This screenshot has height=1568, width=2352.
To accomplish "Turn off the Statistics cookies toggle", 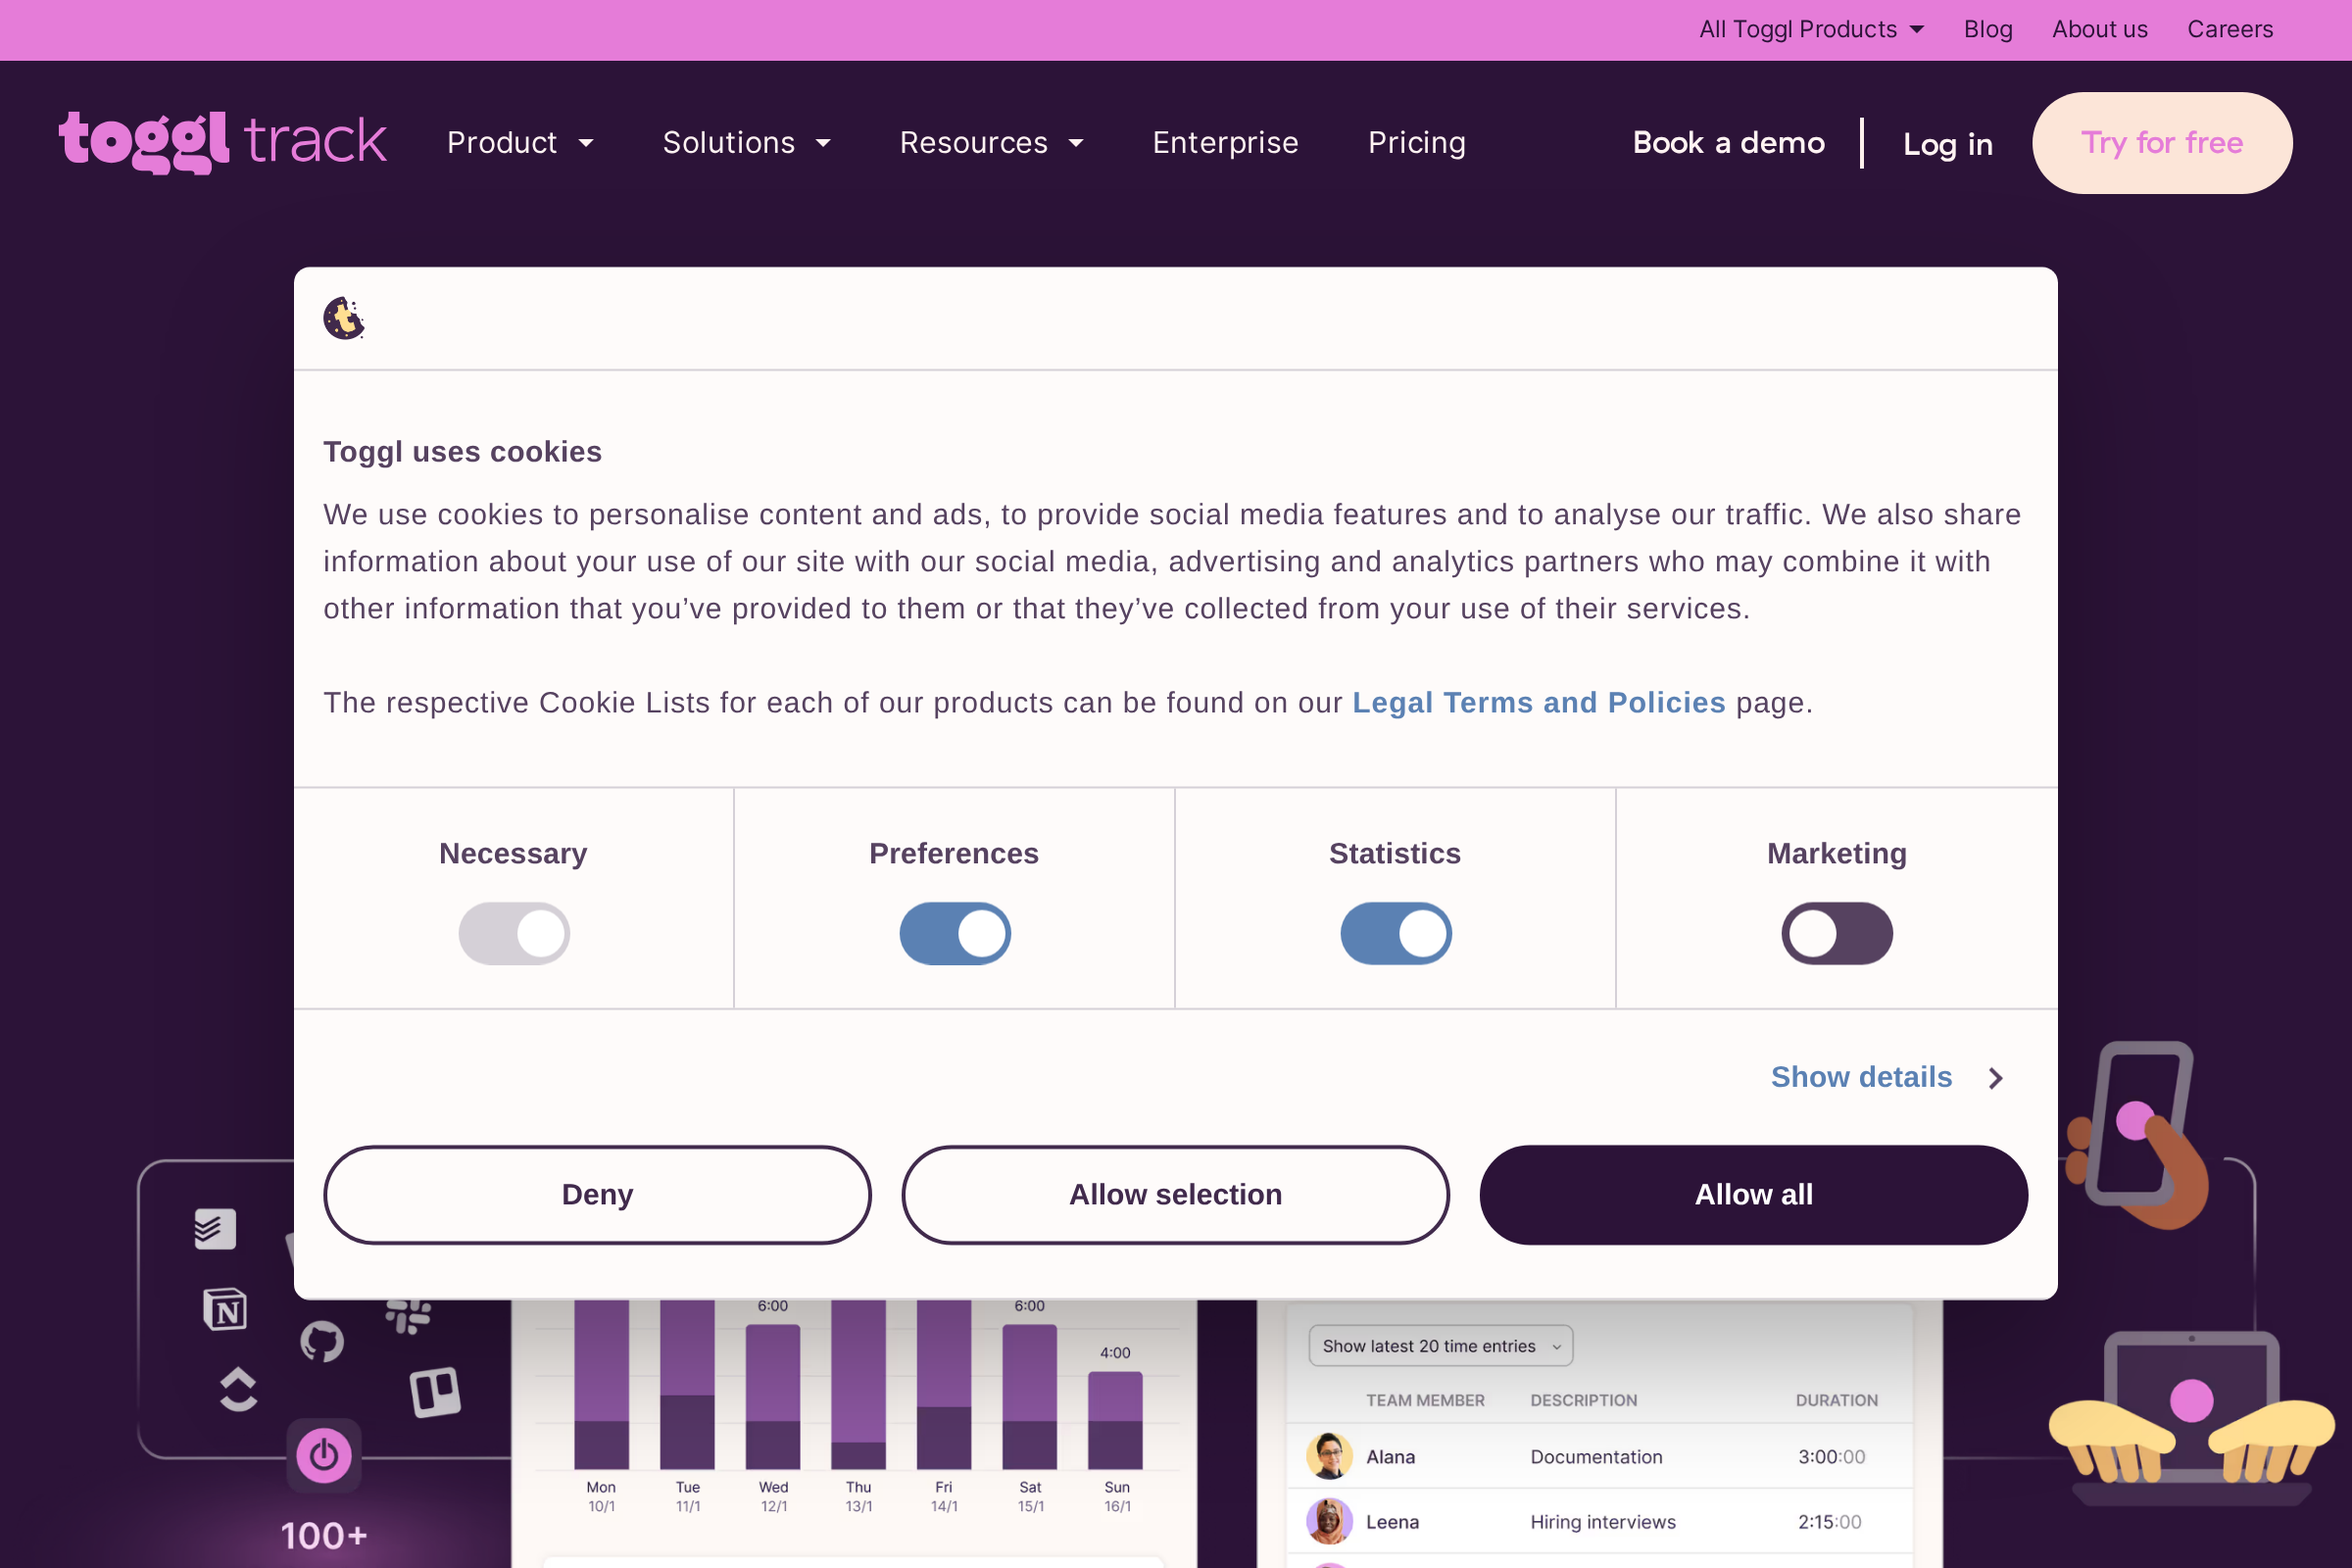I will point(1395,933).
